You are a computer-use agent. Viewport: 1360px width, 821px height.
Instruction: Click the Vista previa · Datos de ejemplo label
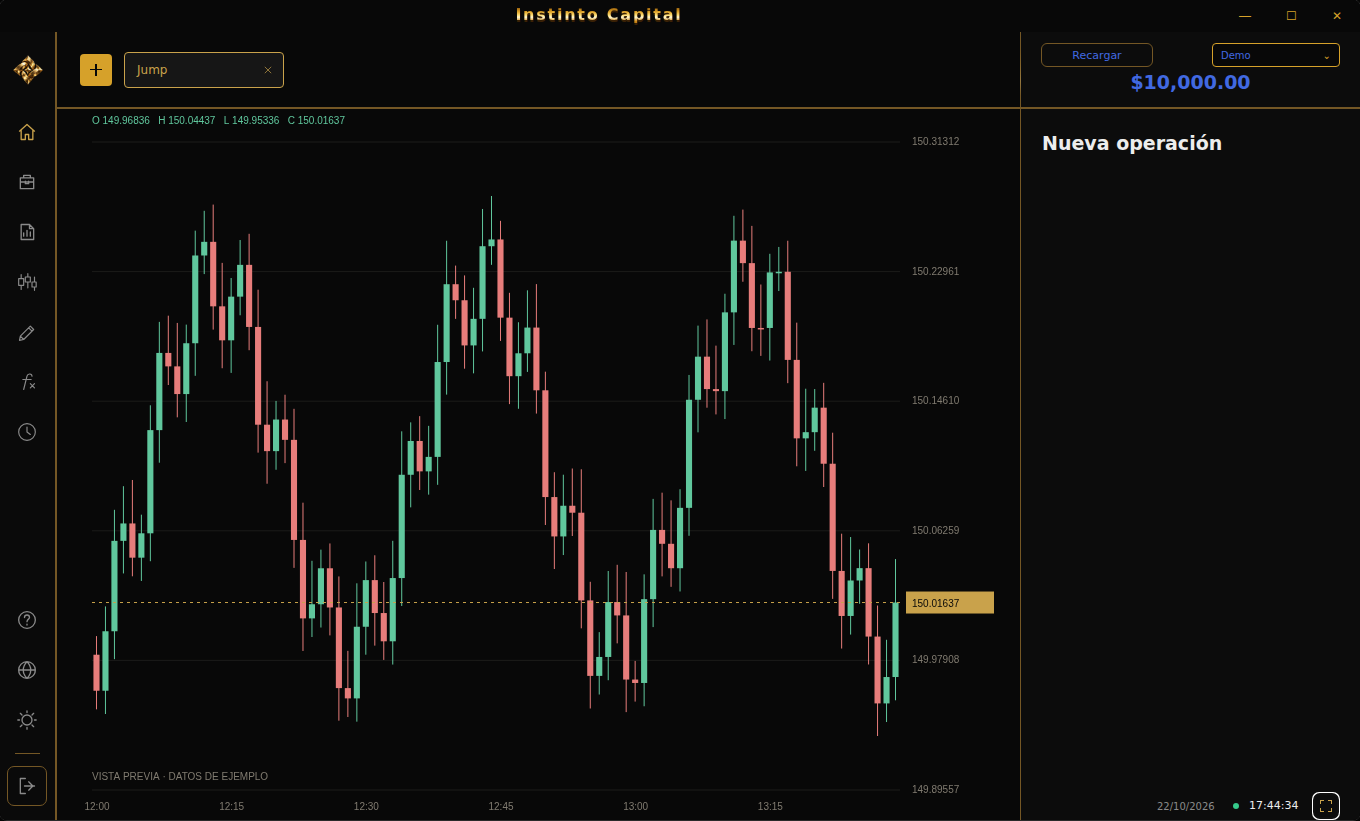click(x=180, y=776)
